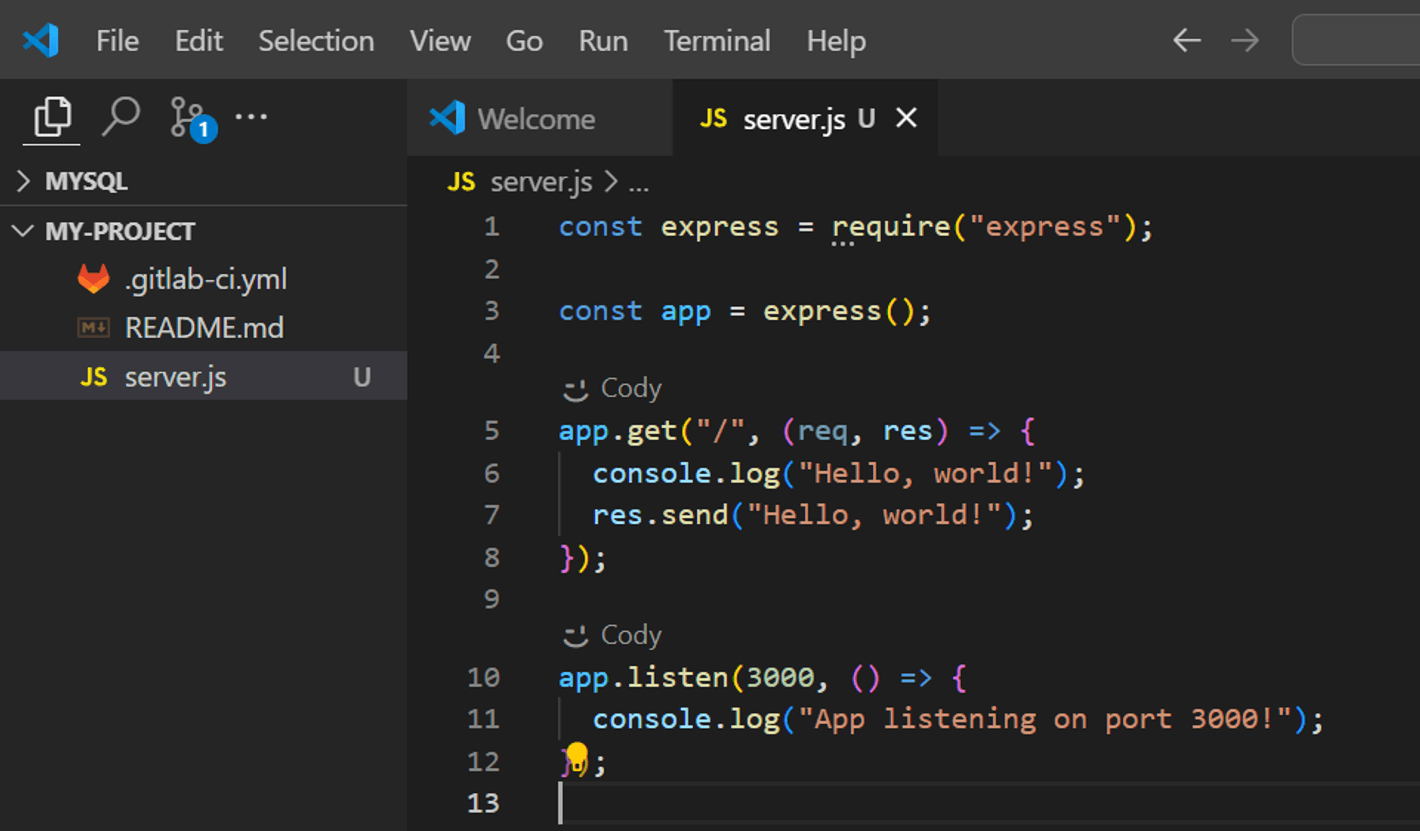Select README.md in the explorer
This screenshot has width=1420, height=831.
pos(205,327)
